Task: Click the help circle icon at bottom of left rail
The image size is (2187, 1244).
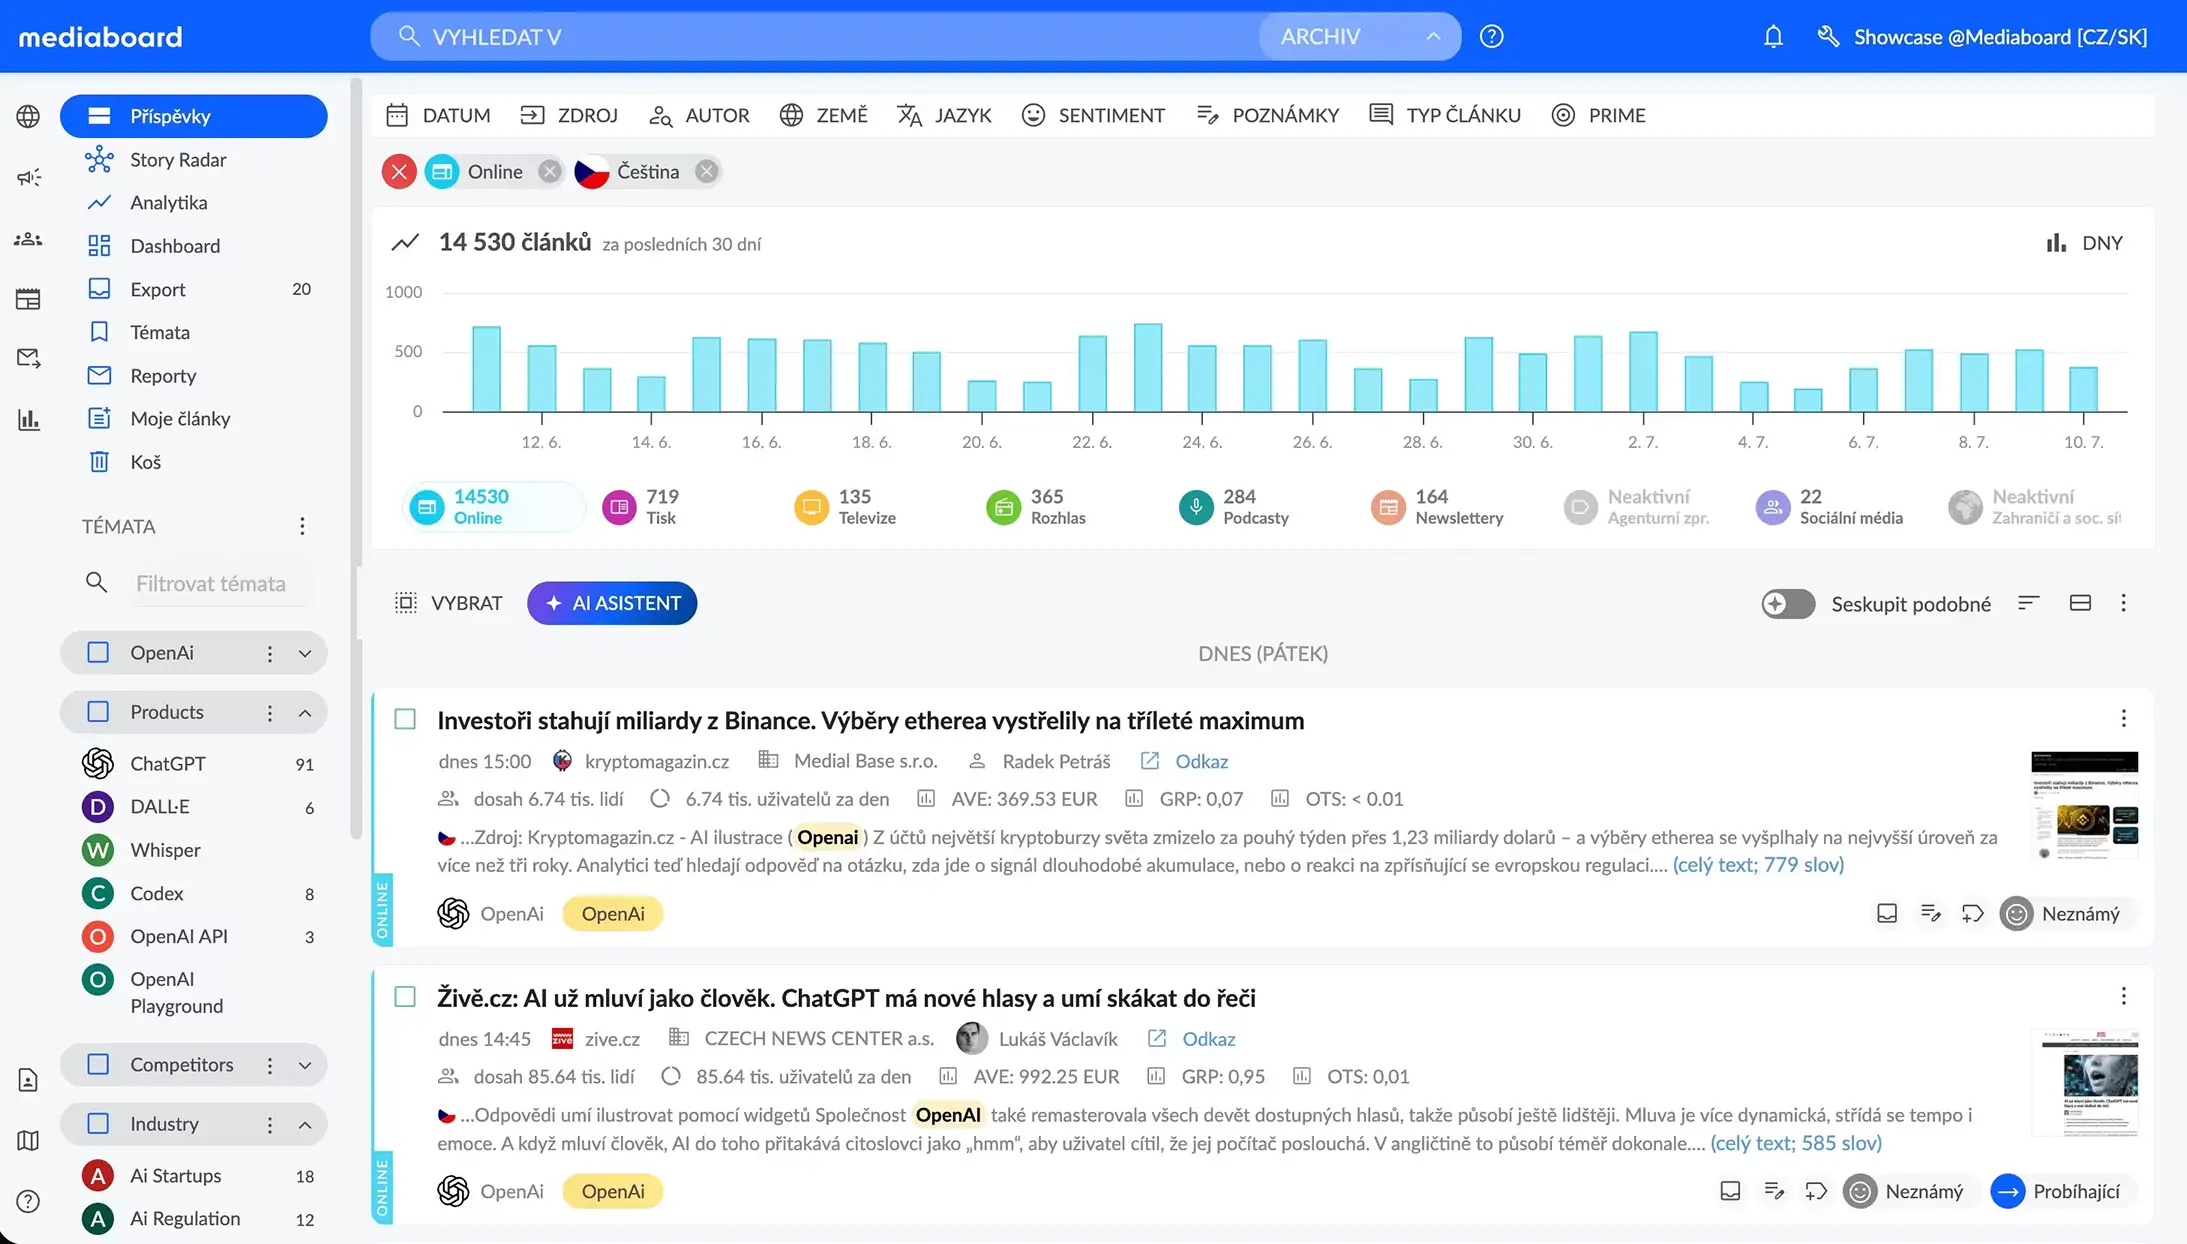Action: coord(28,1201)
